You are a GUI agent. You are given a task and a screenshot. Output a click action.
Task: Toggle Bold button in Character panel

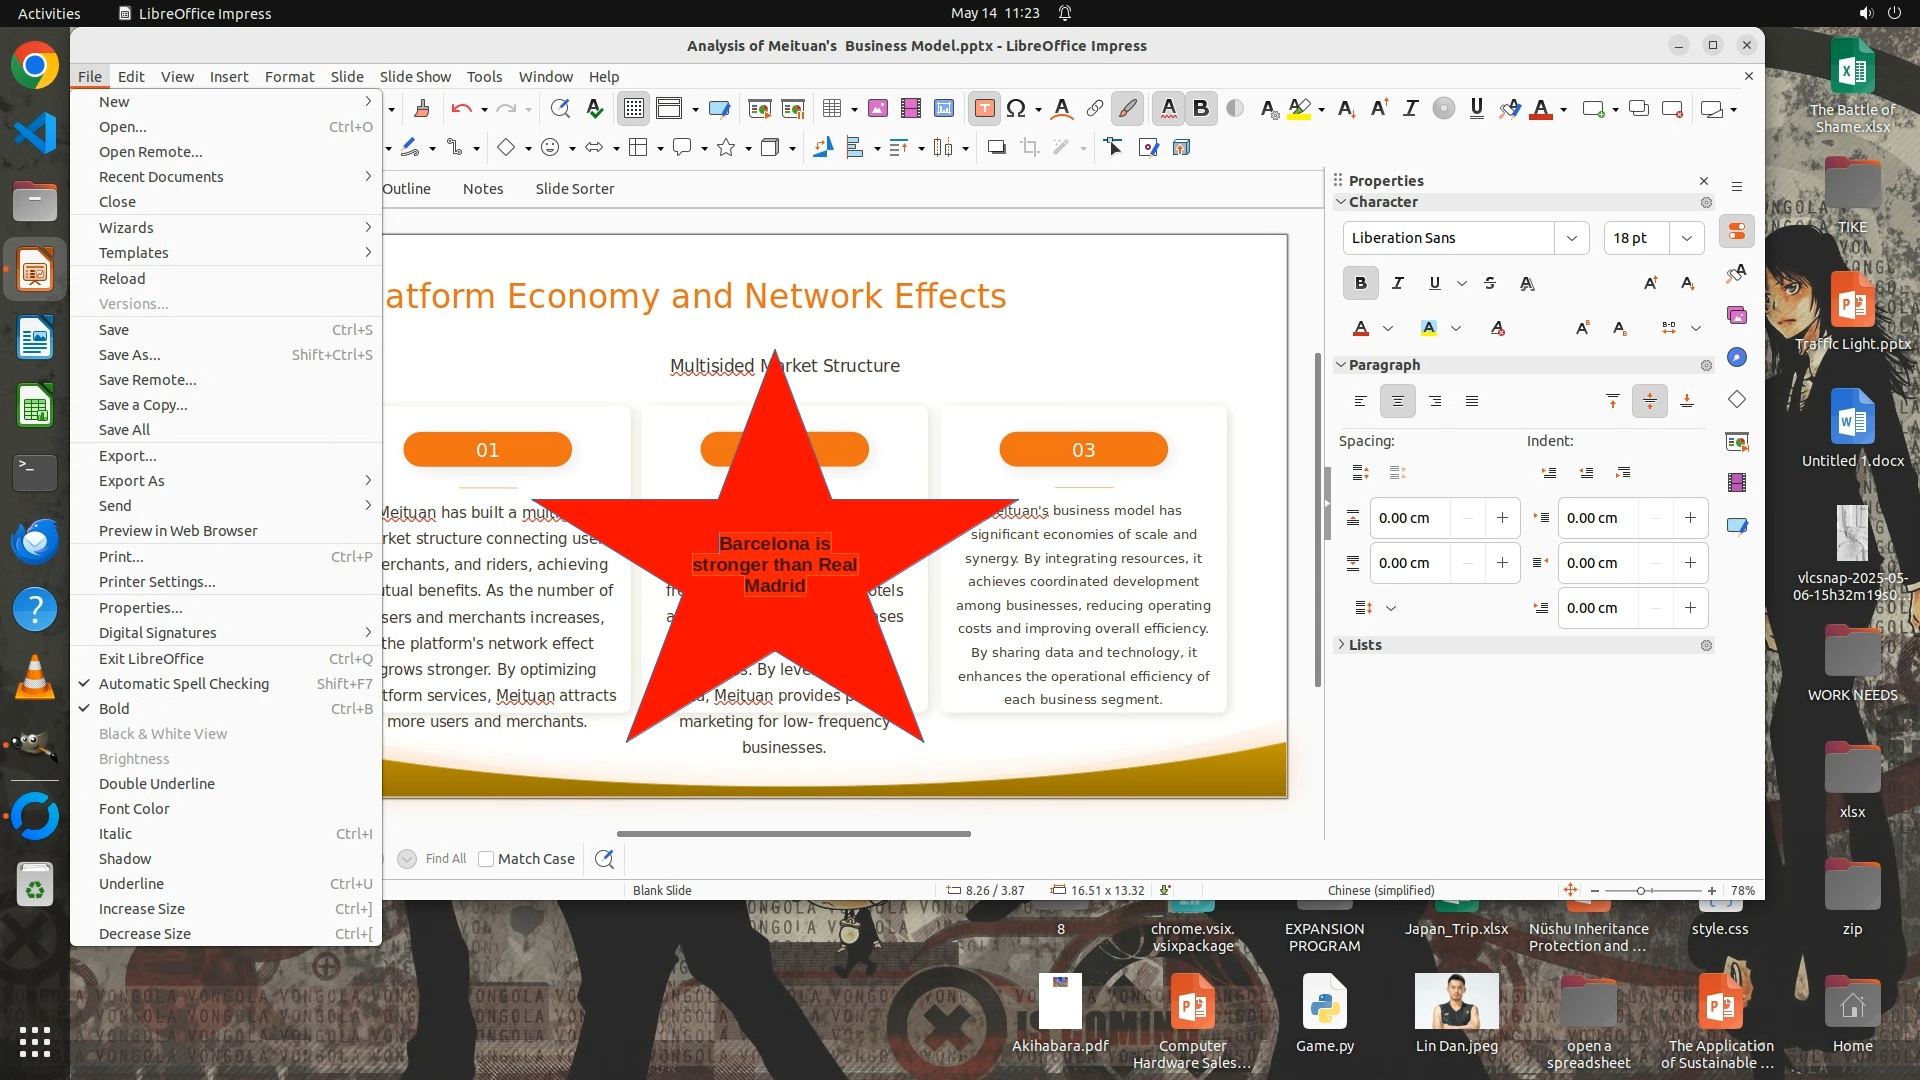tap(1360, 283)
